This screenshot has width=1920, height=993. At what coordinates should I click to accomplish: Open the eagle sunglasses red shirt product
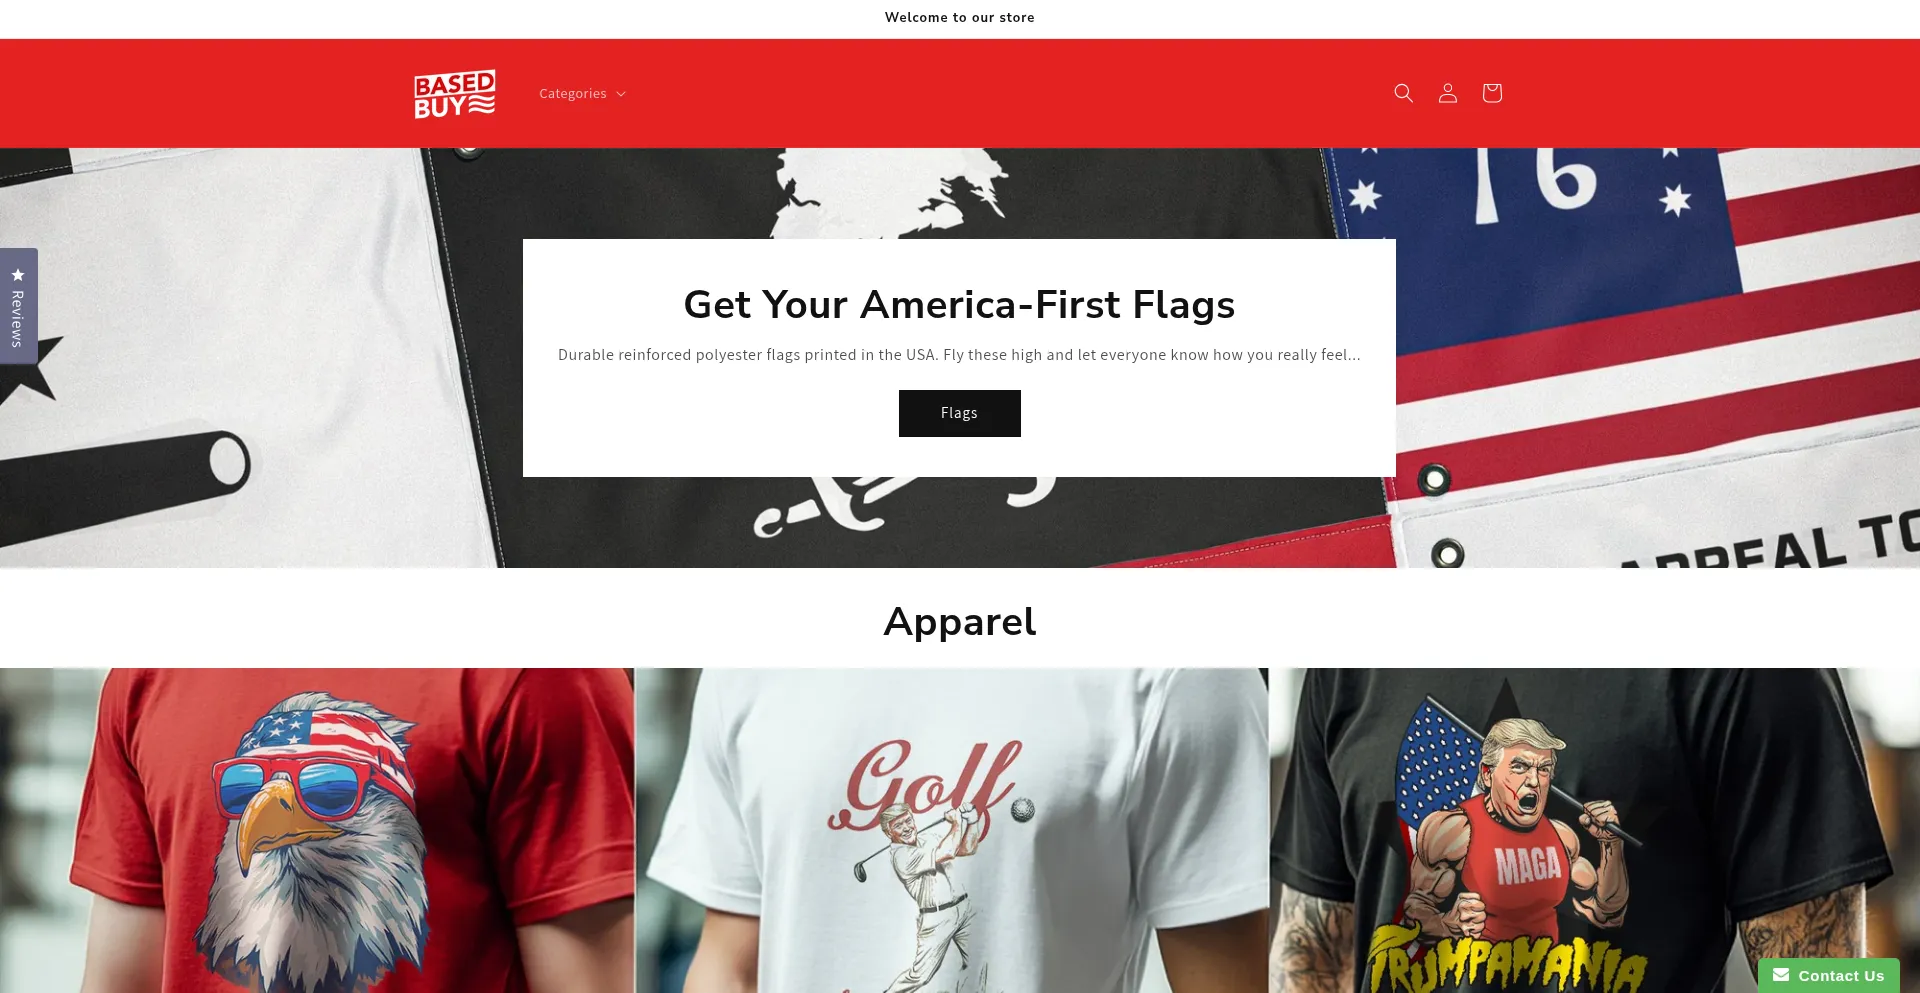pos(316,830)
